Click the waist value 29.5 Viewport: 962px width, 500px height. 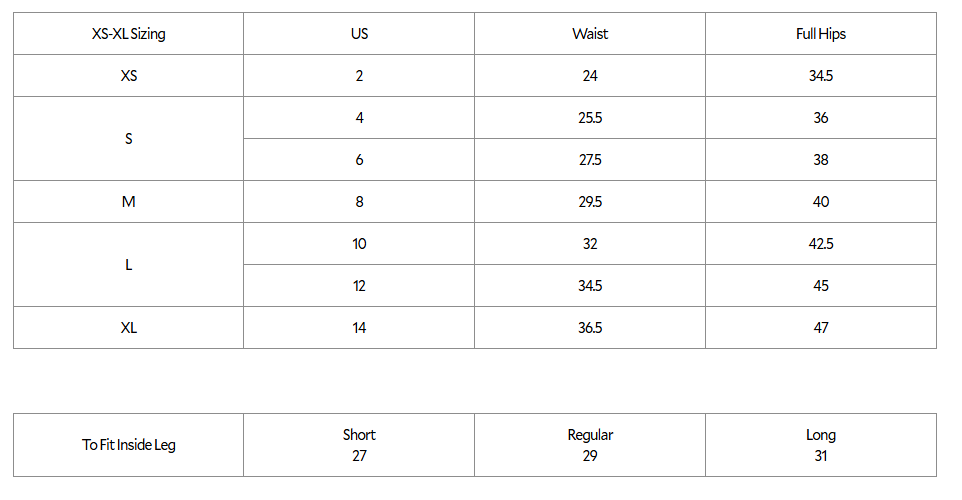click(x=590, y=201)
